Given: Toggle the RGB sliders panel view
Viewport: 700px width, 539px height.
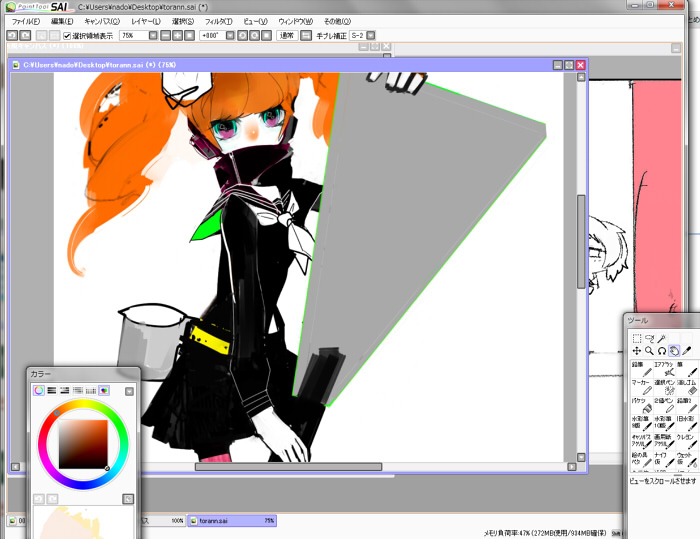Looking at the screenshot, I should 52,390.
